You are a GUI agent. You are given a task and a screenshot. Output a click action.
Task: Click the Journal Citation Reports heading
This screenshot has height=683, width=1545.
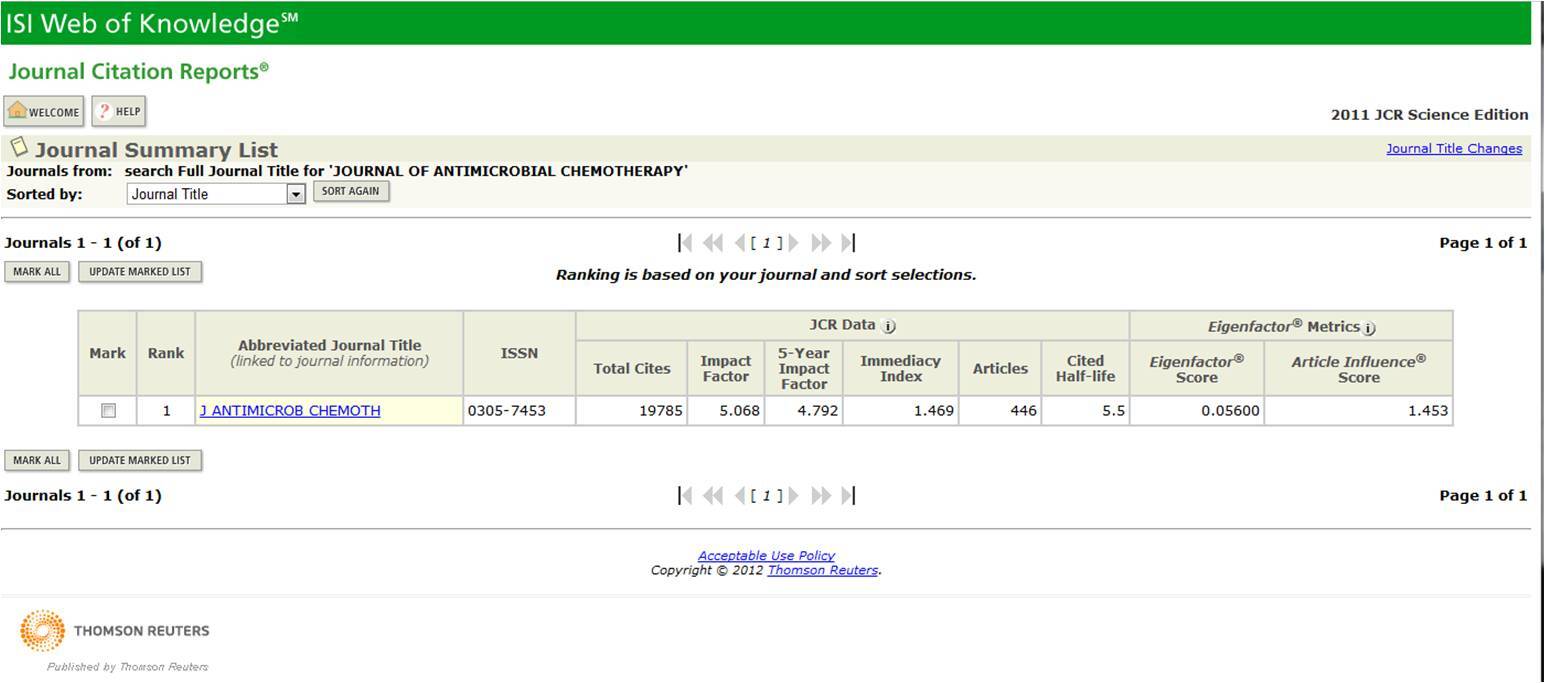139,72
